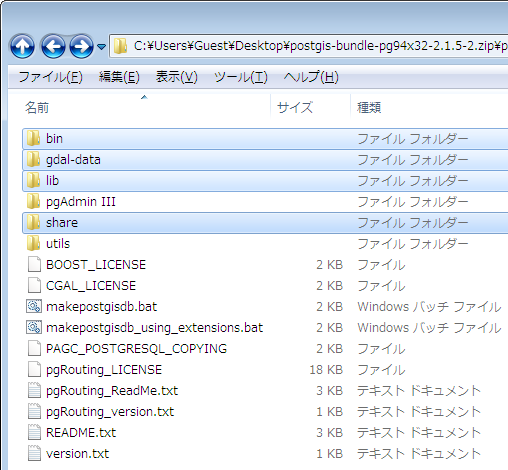Go back with the left arrow button
This screenshot has width=508, height=470.
(53, 46)
